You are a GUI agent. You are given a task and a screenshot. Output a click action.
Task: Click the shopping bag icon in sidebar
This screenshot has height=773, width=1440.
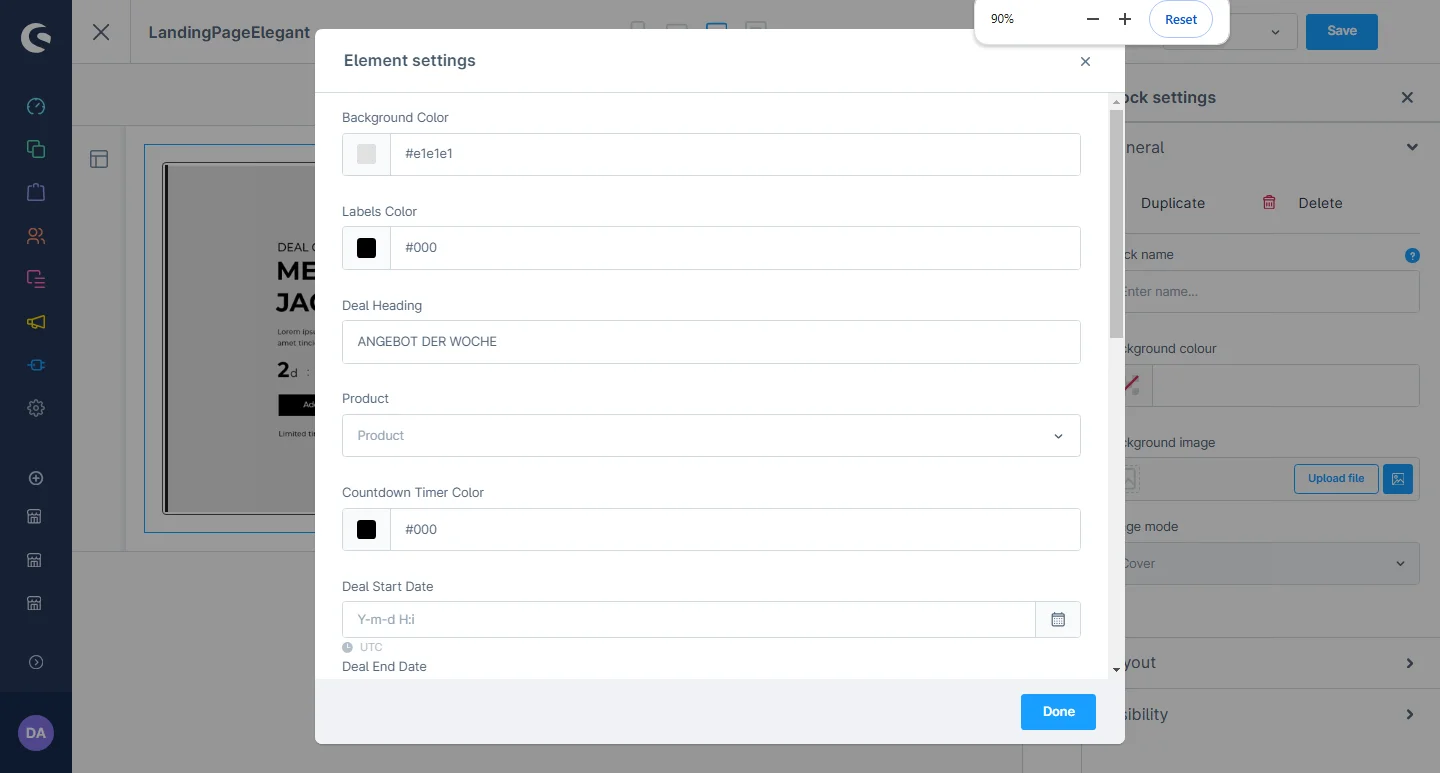tap(36, 191)
